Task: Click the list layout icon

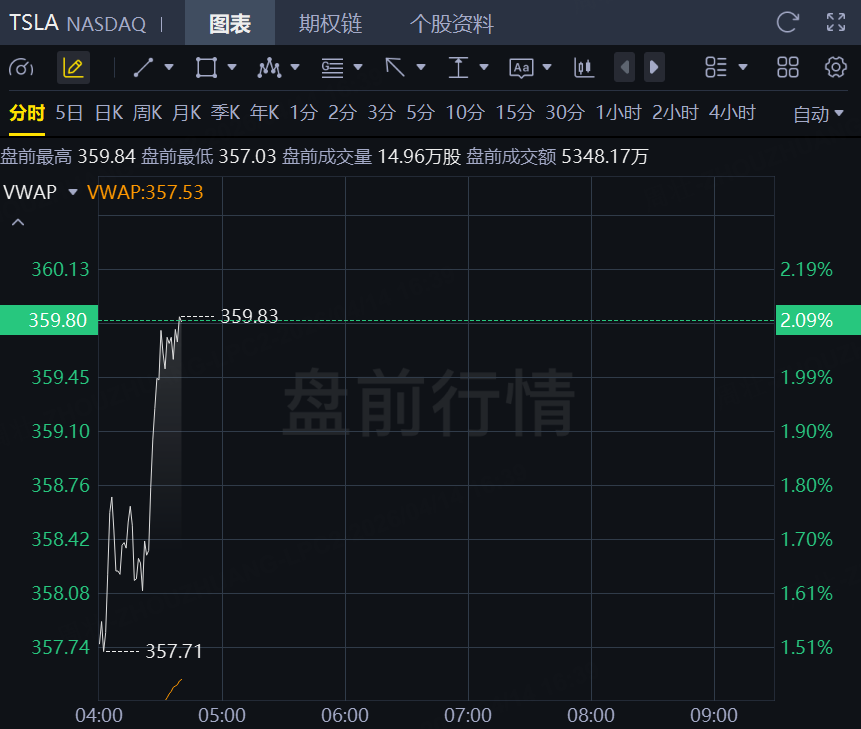Action: (716, 68)
